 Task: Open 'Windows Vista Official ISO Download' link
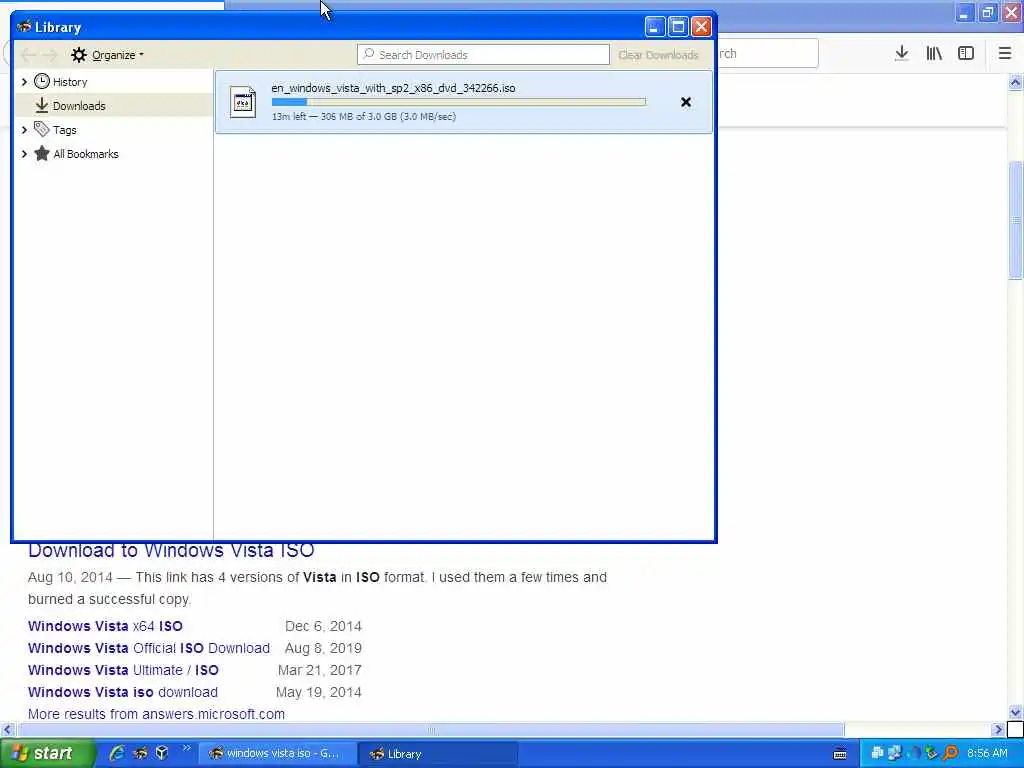[149, 648]
